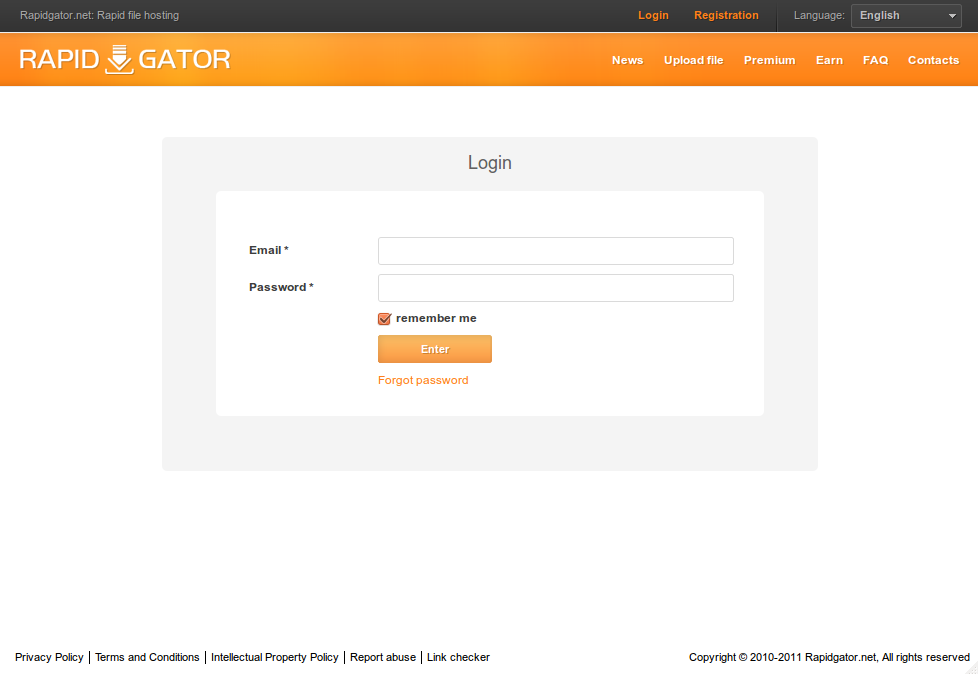
Task: Uncheck the remember me checkbox
Action: 384,319
